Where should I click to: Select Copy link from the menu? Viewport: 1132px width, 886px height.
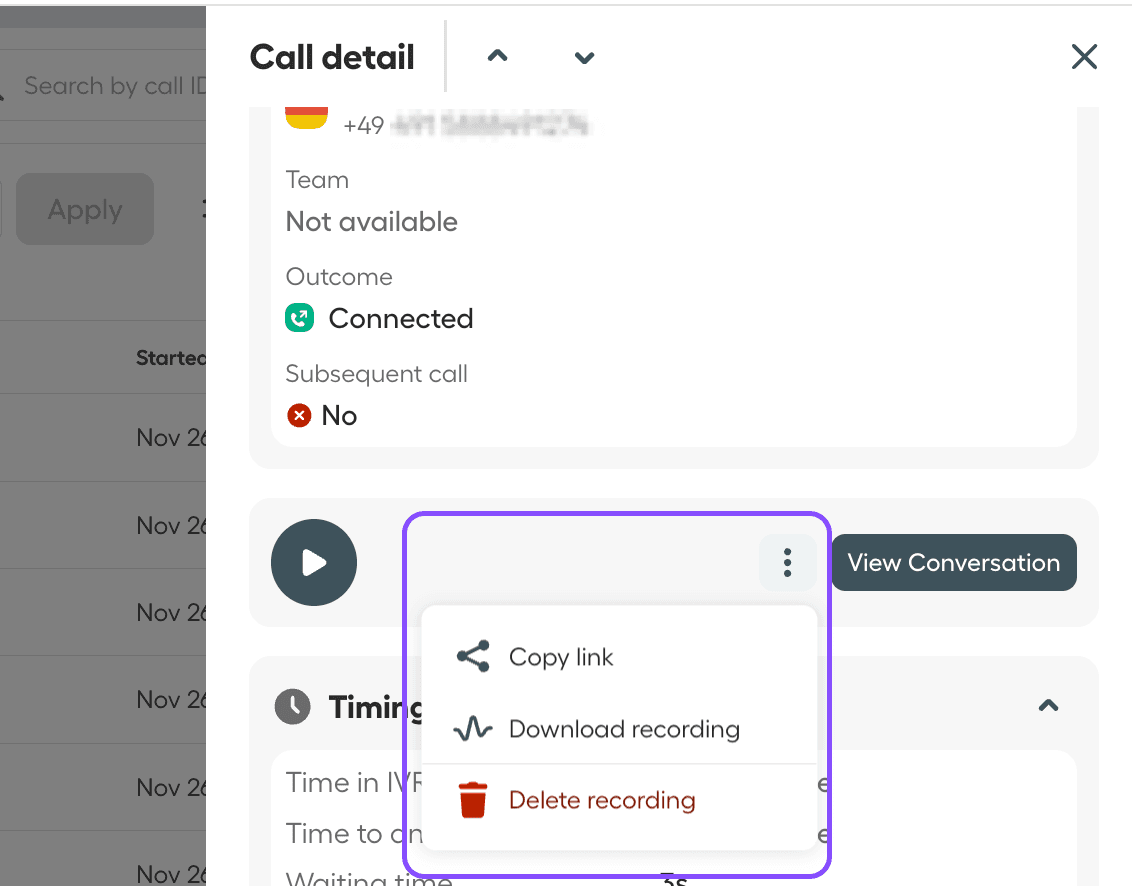[x=561, y=657]
